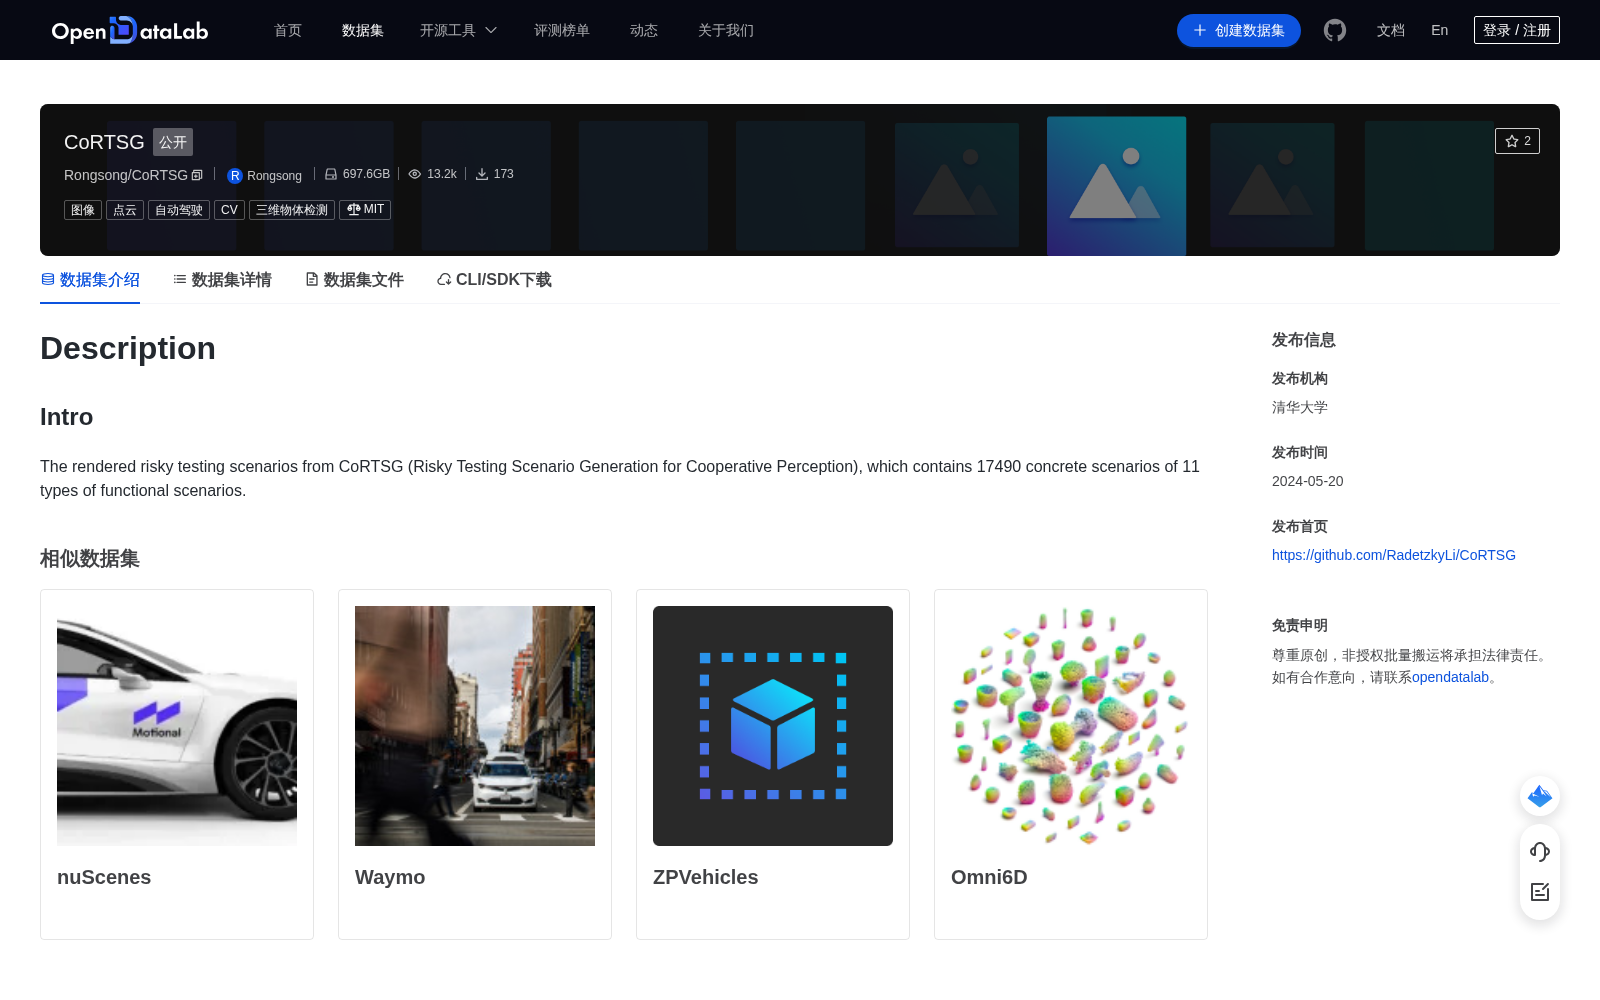Viewport: 1600px width, 1000px height.
Task: Switch to the 数据集详情 tab
Action: pyautogui.click(x=222, y=280)
